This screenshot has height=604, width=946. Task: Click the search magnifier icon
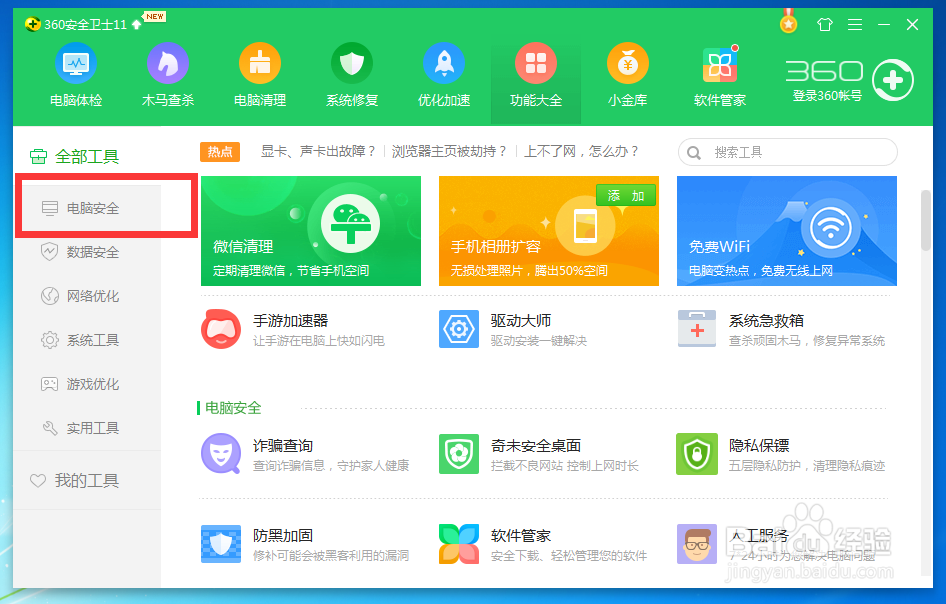coord(694,153)
